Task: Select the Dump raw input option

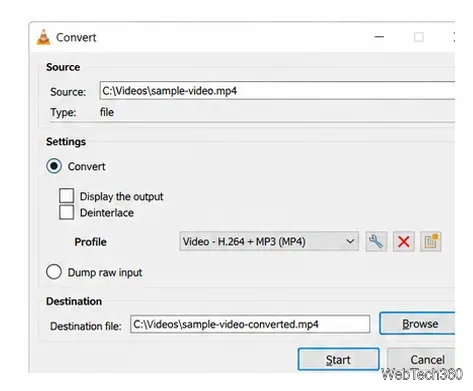Action: click(54, 272)
